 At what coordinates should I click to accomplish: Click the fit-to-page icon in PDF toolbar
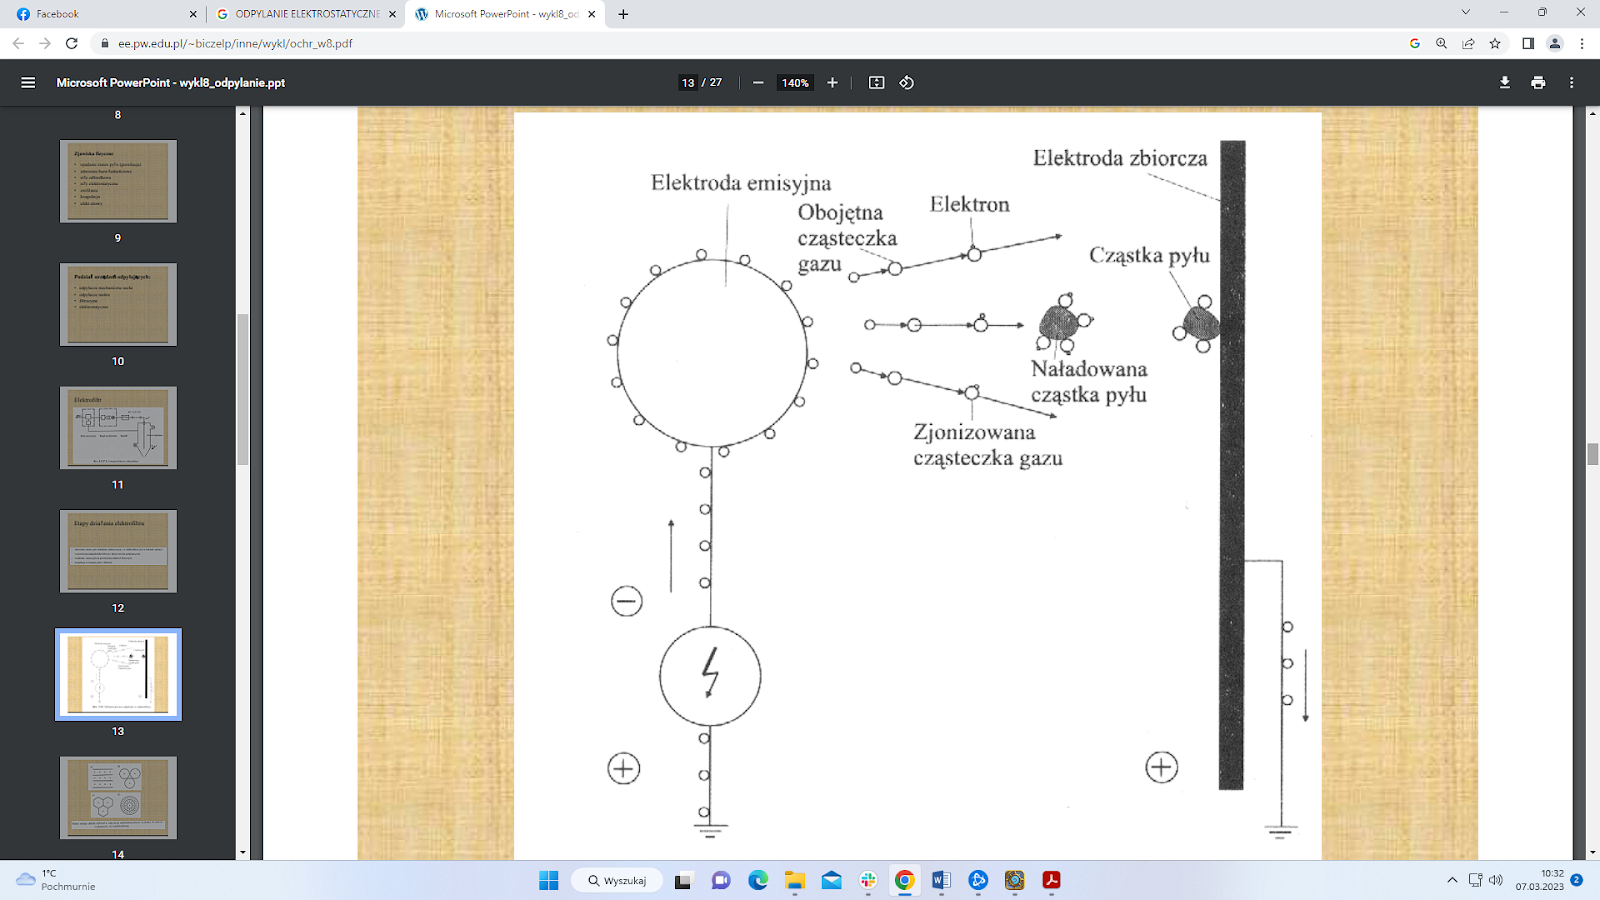coord(876,83)
